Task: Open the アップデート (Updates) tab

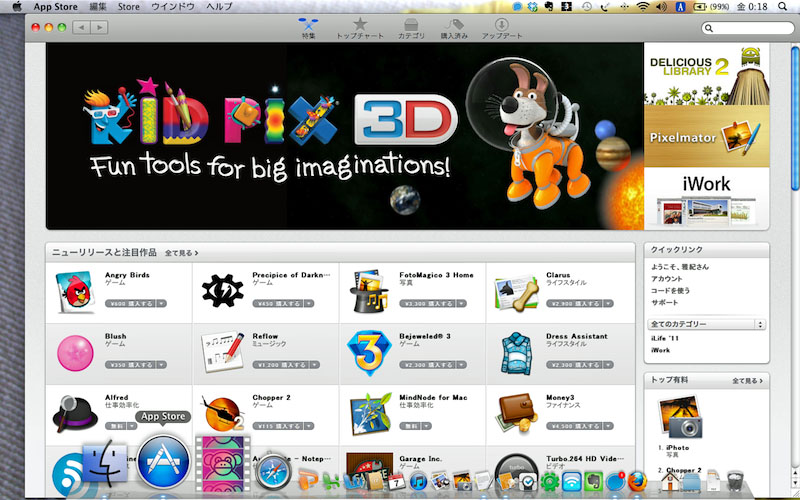Action: click(502, 28)
